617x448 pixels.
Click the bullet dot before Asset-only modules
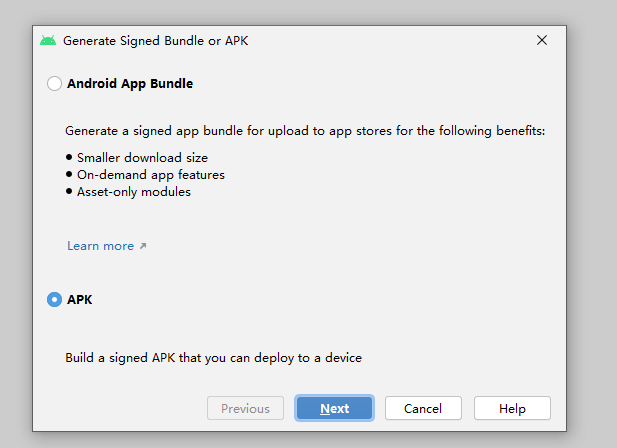pos(69,192)
